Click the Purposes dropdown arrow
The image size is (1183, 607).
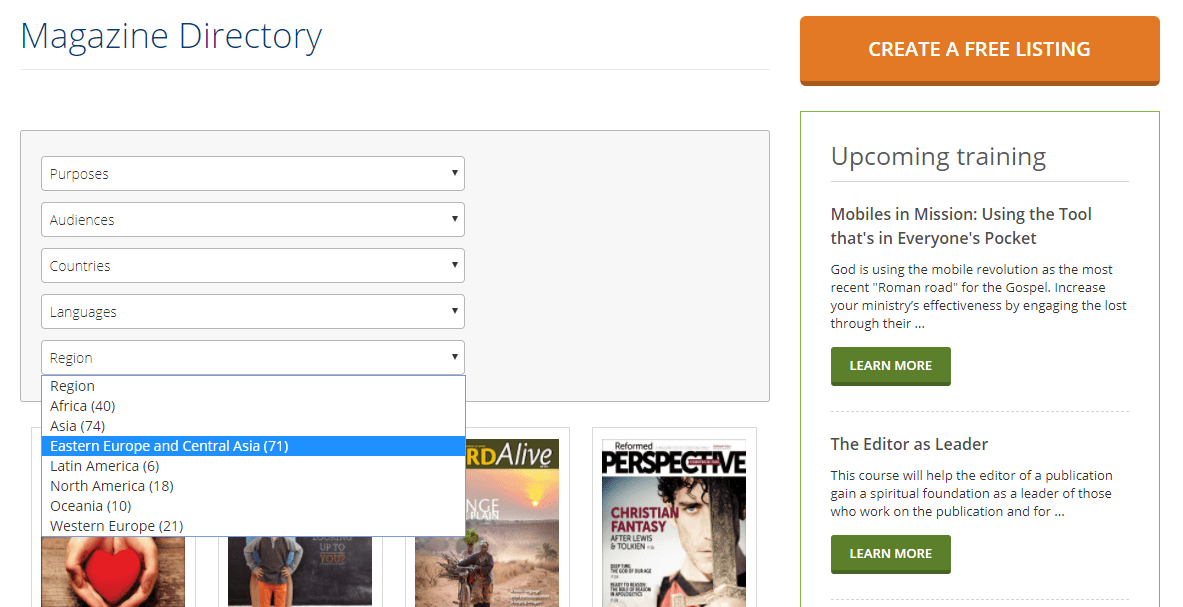455,173
